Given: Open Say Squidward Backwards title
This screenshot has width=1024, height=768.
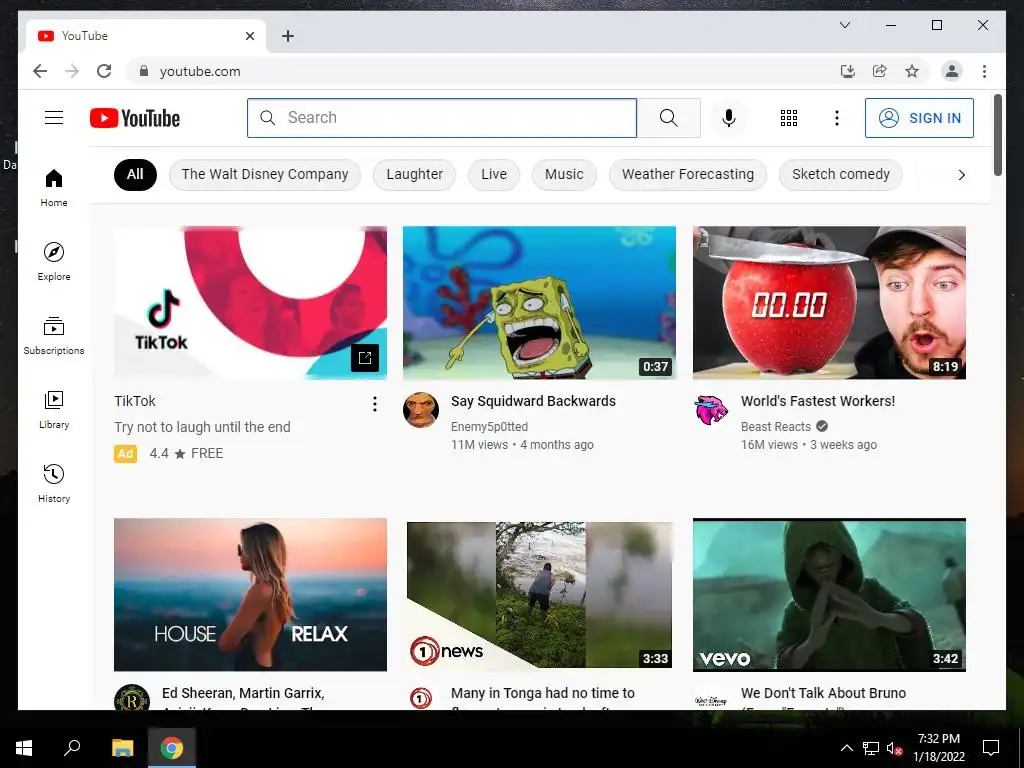Looking at the screenshot, I should coord(533,401).
